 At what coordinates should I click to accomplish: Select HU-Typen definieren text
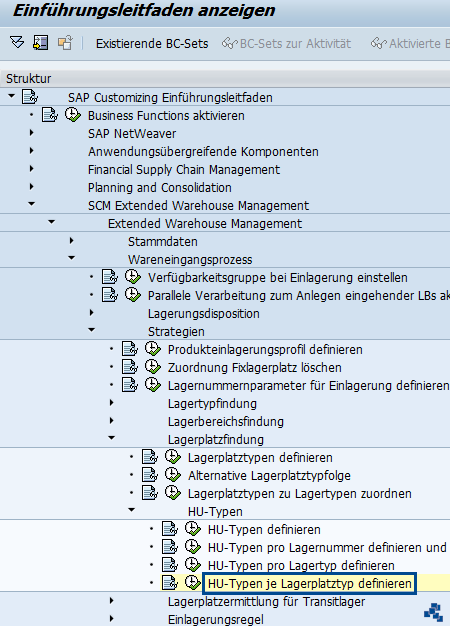(264, 530)
